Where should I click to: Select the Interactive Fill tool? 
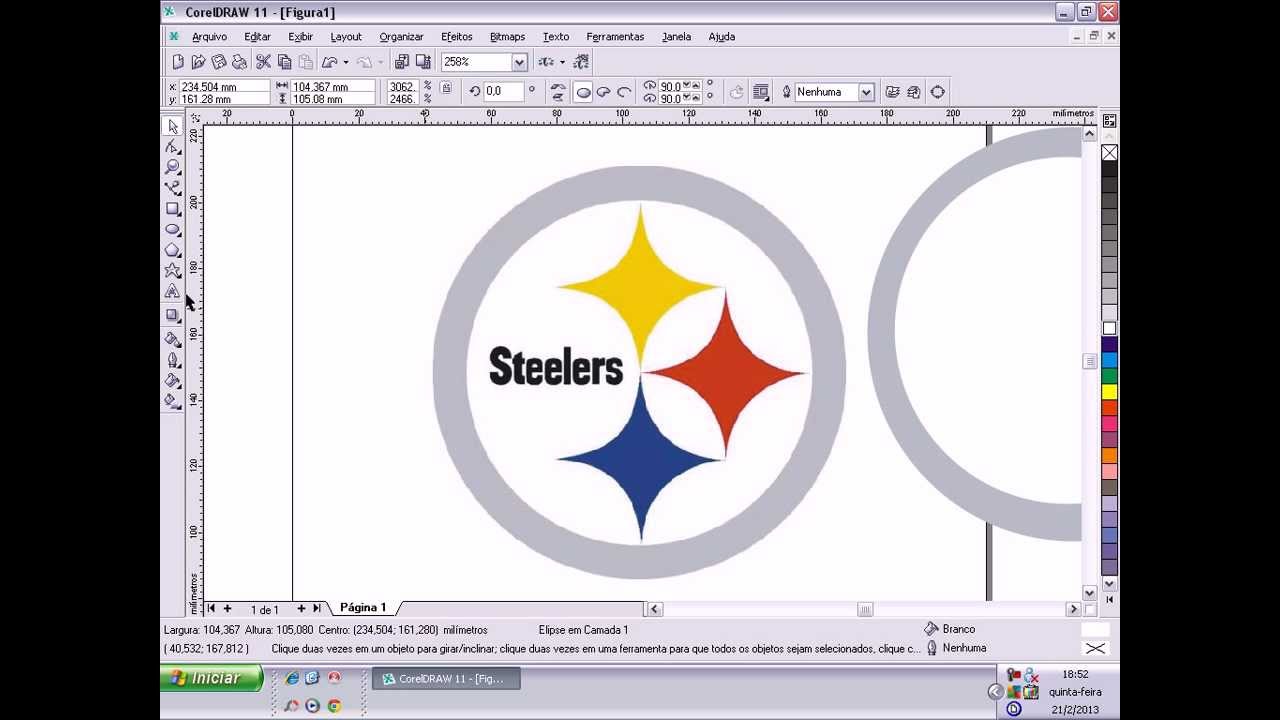click(173, 402)
